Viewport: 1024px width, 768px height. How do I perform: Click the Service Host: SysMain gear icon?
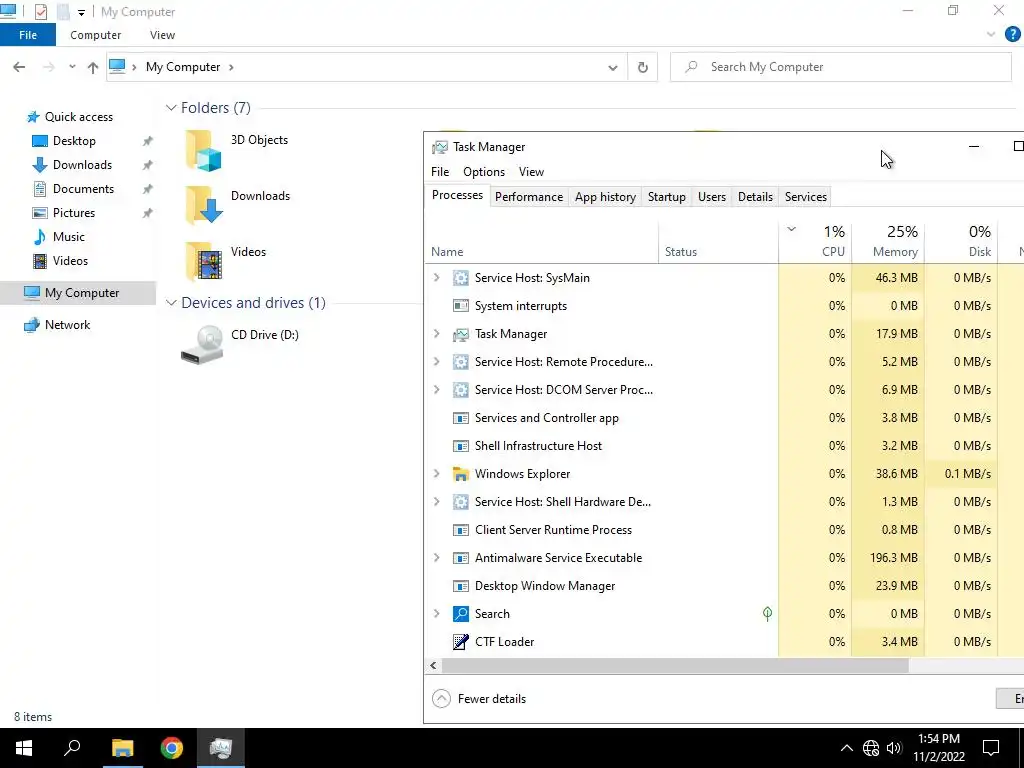tap(460, 278)
